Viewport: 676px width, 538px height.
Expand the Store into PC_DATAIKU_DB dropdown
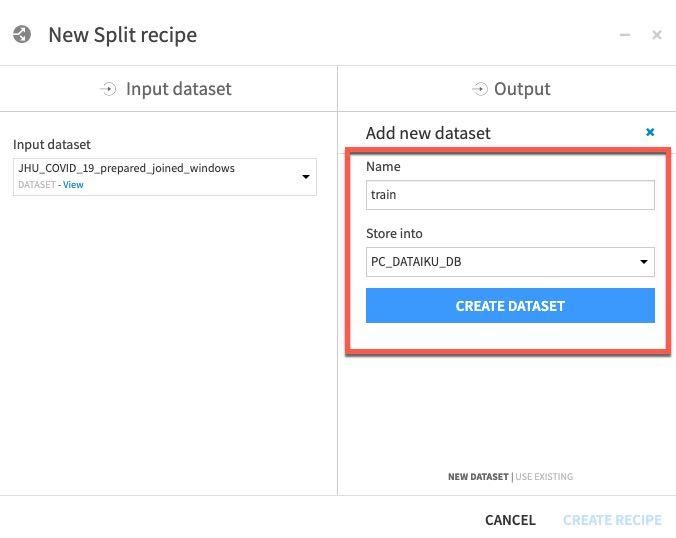[x=644, y=262]
